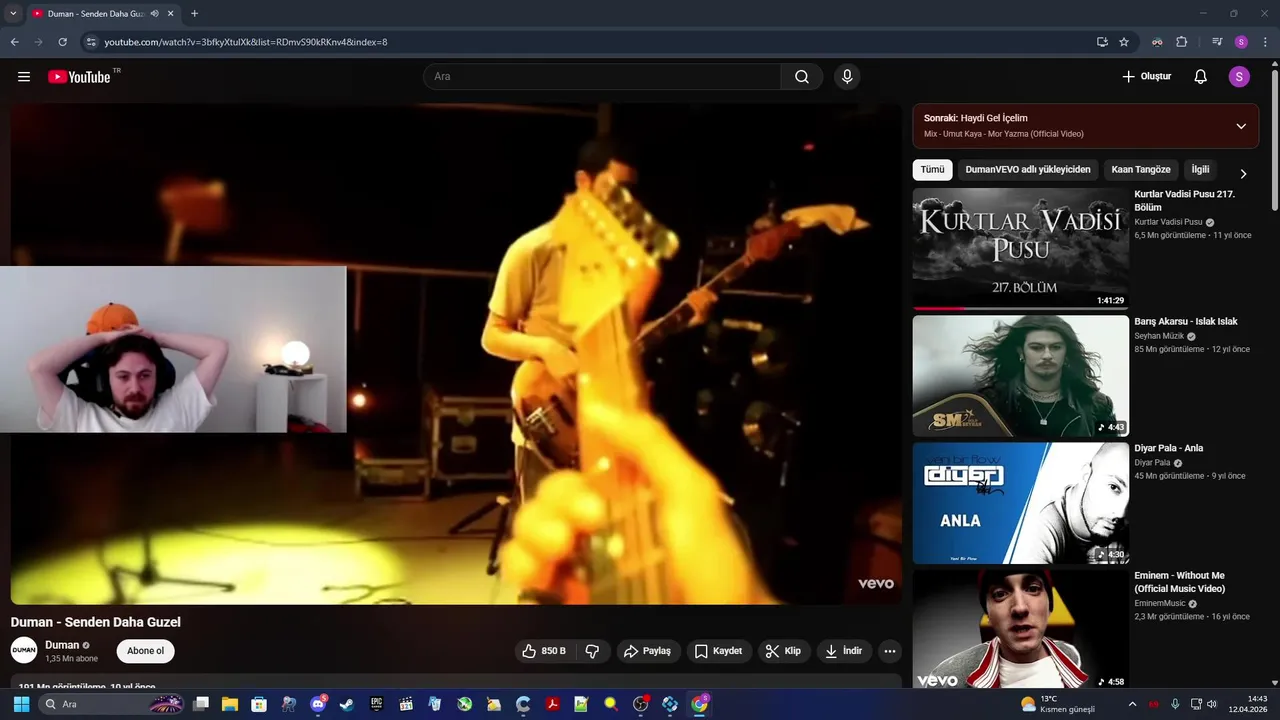Viewport: 1280px width, 720px height.
Task: Open the Oluştur create menu
Action: 1146,77
